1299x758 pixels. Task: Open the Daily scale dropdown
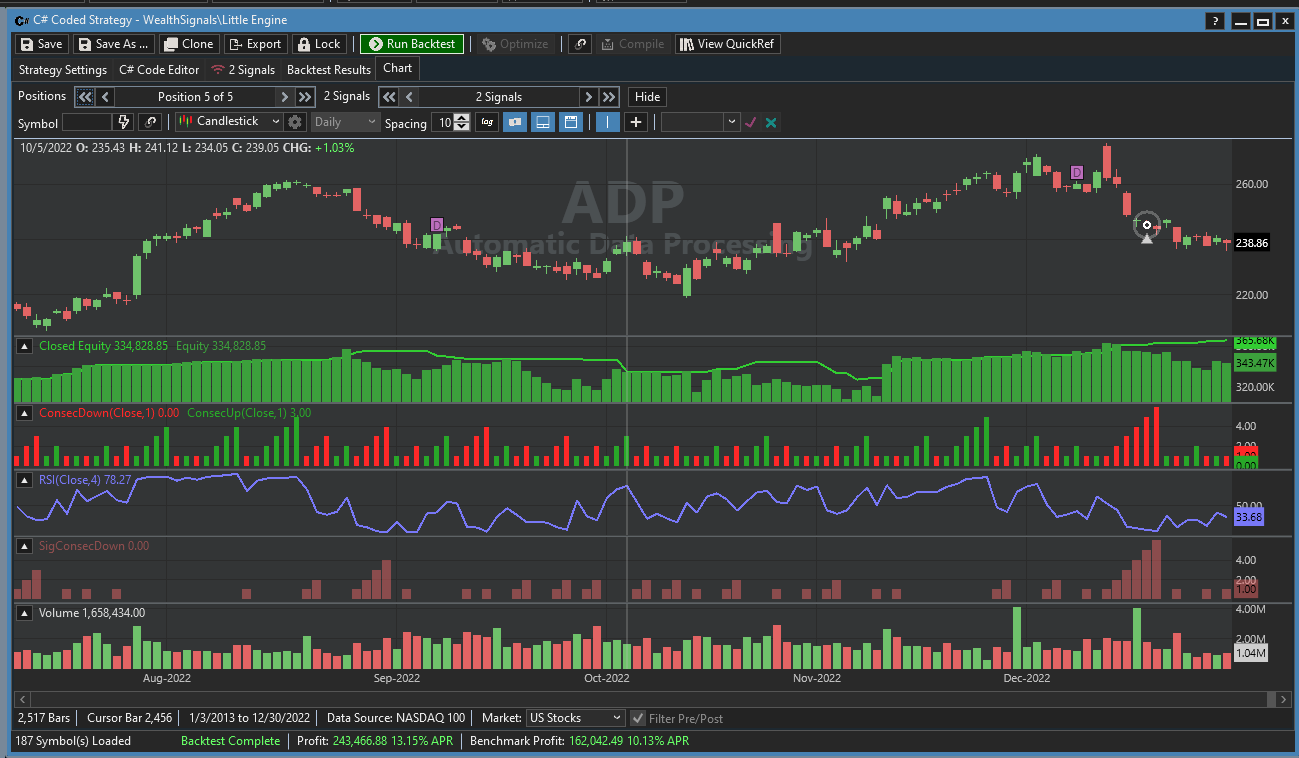[x=345, y=122]
